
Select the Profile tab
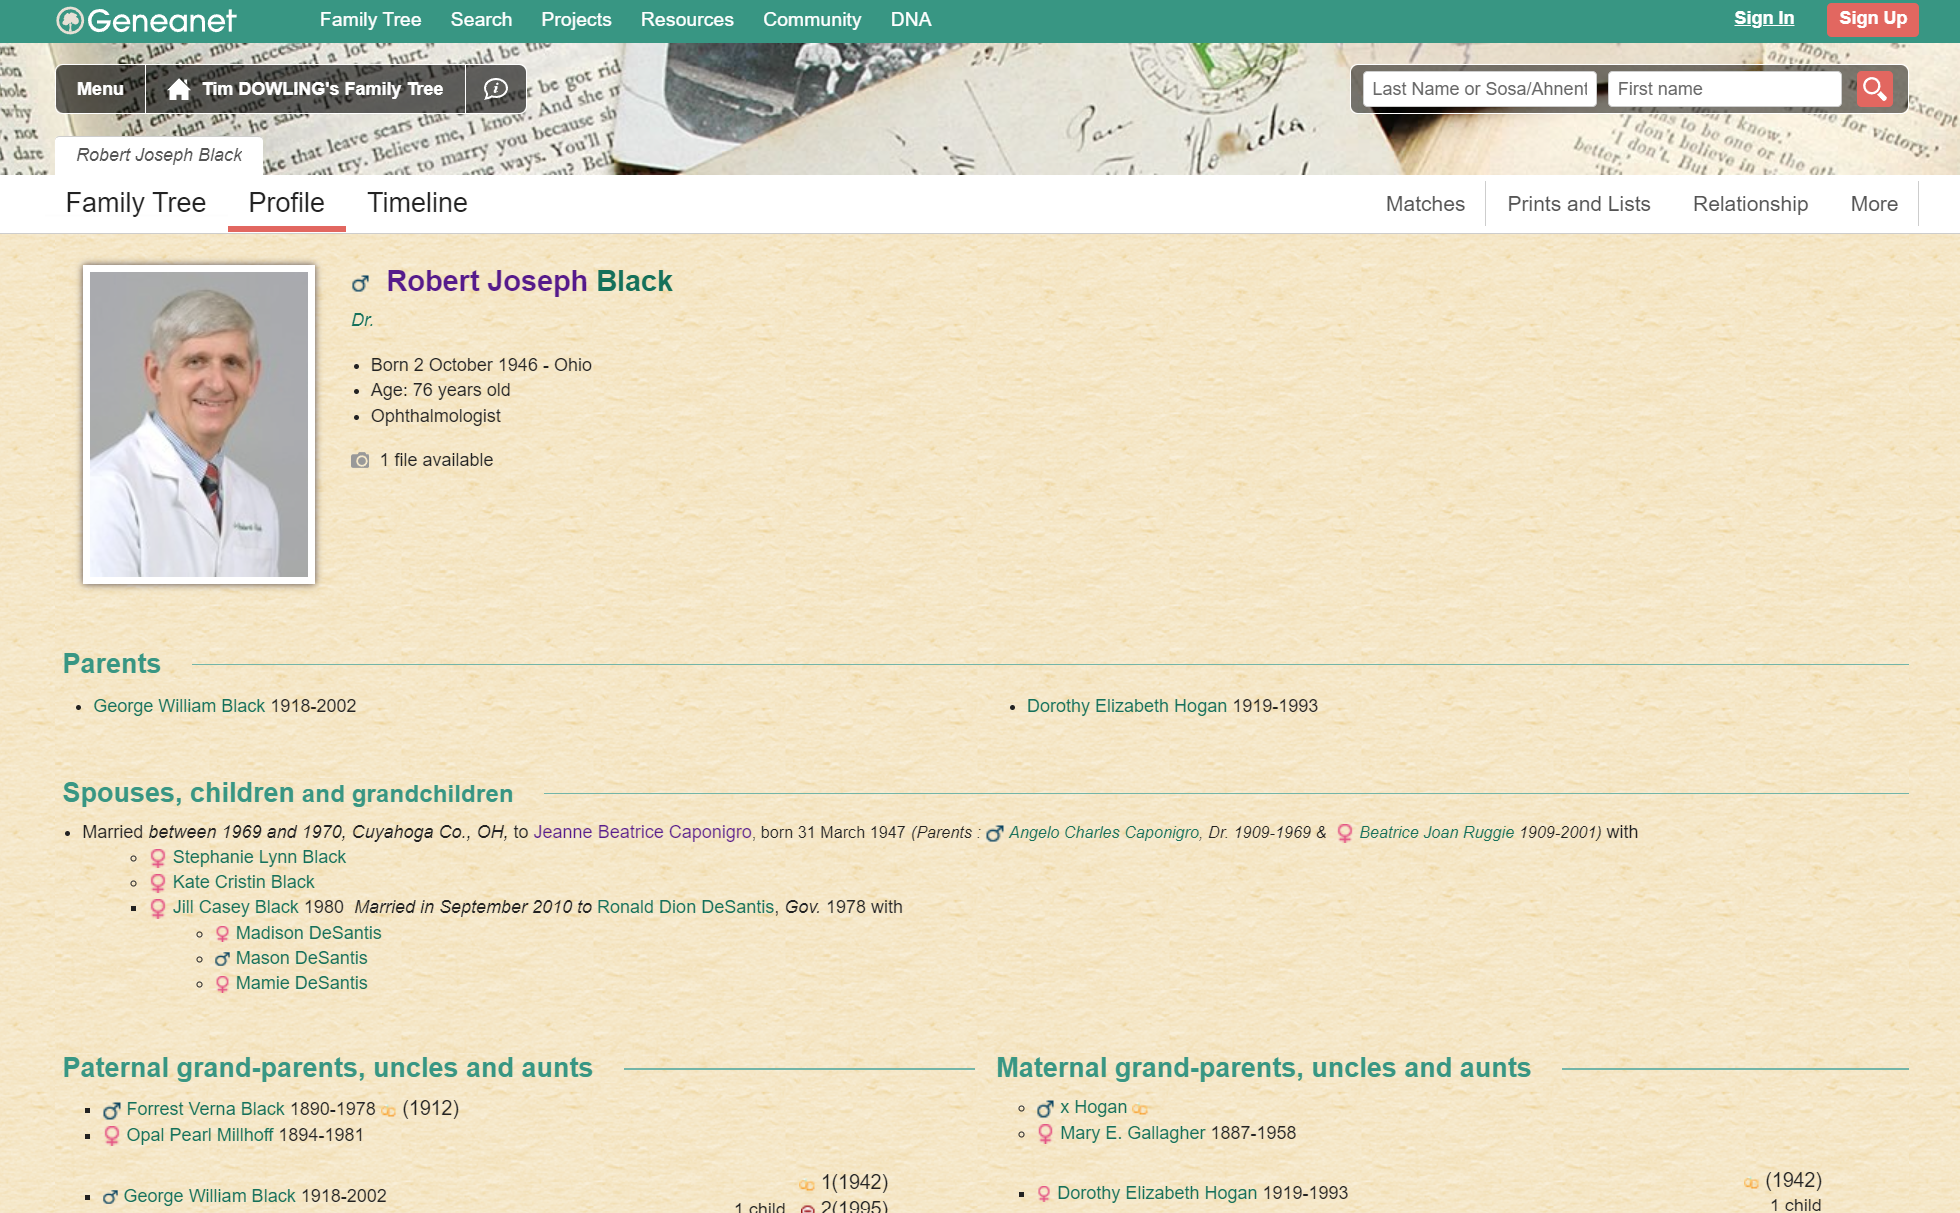[x=286, y=203]
